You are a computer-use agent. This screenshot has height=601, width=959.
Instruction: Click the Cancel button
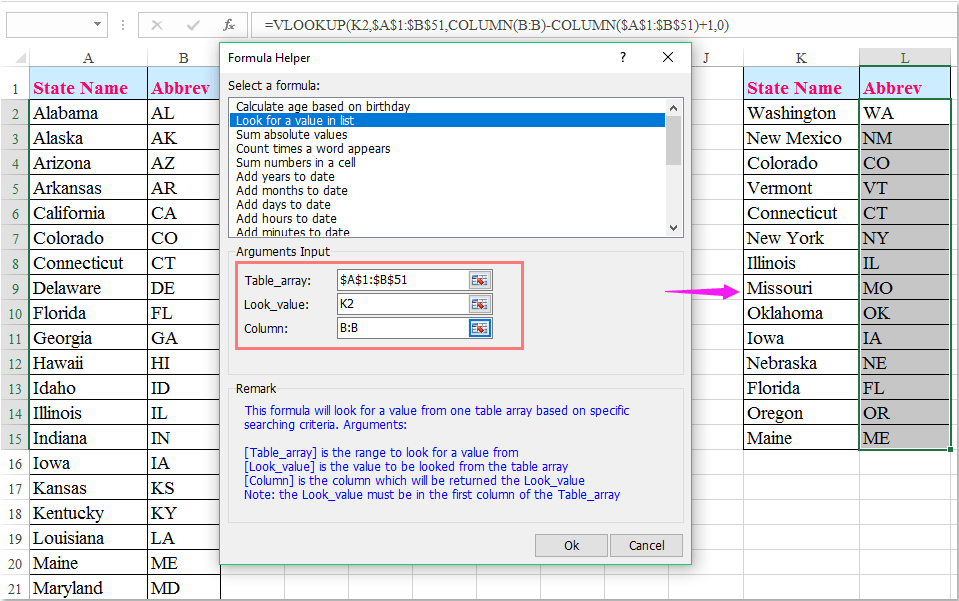pos(648,546)
